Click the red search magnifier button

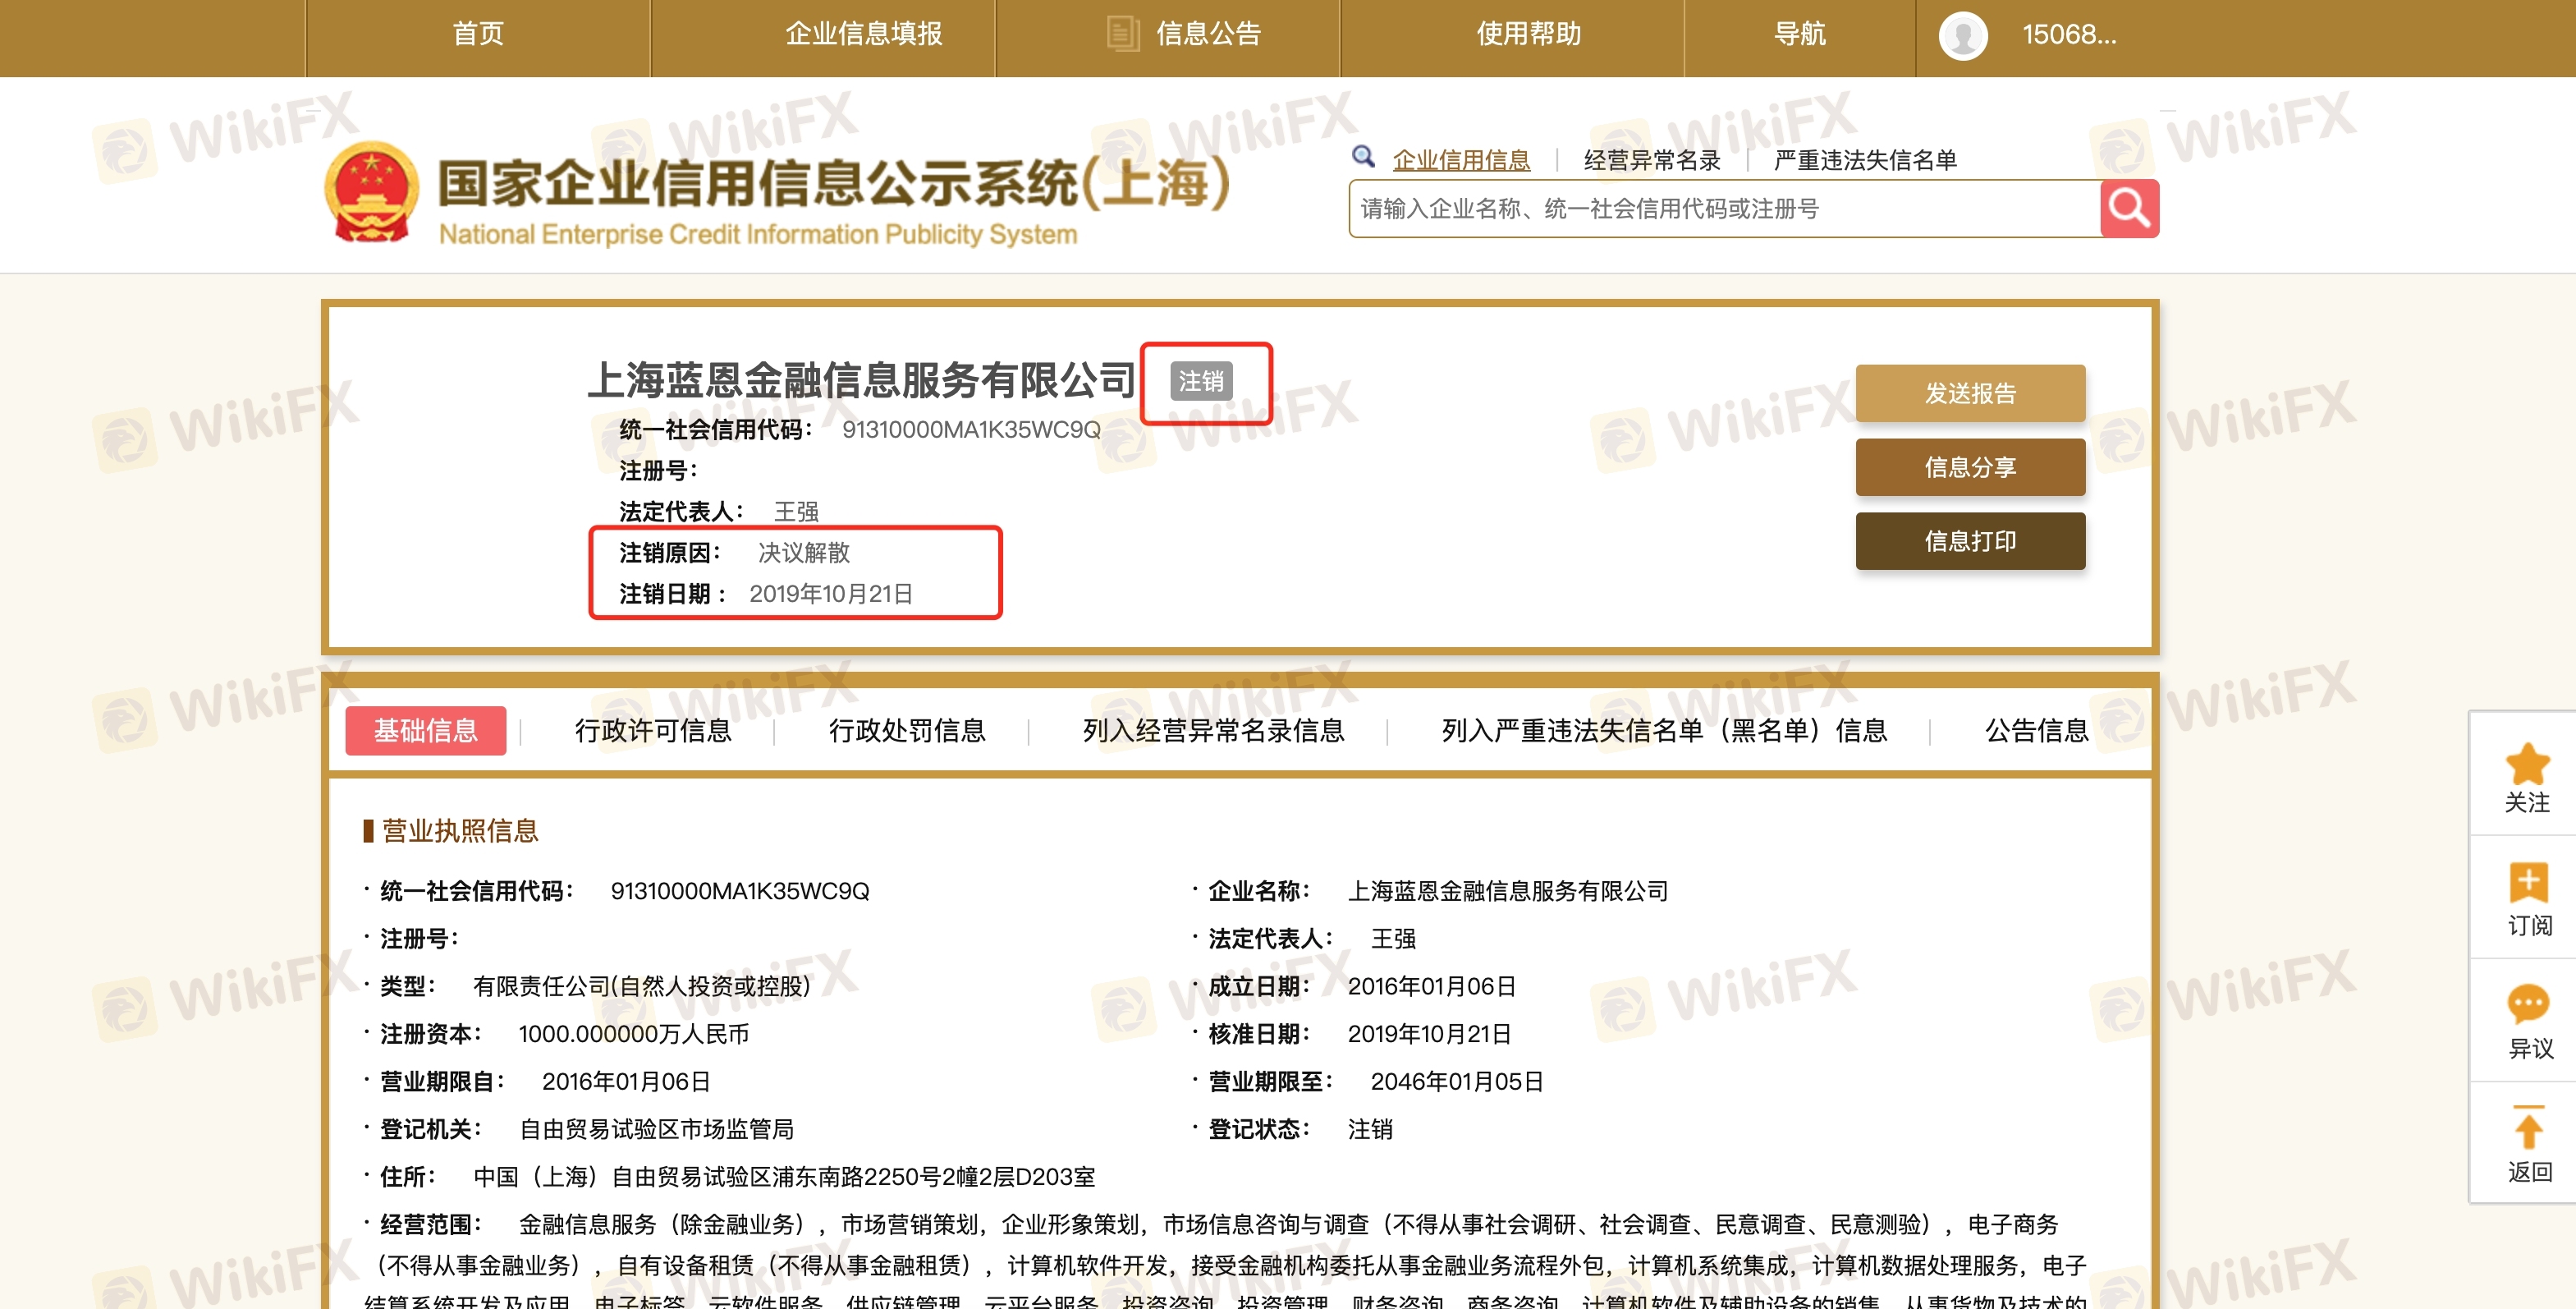[2129, 208]
